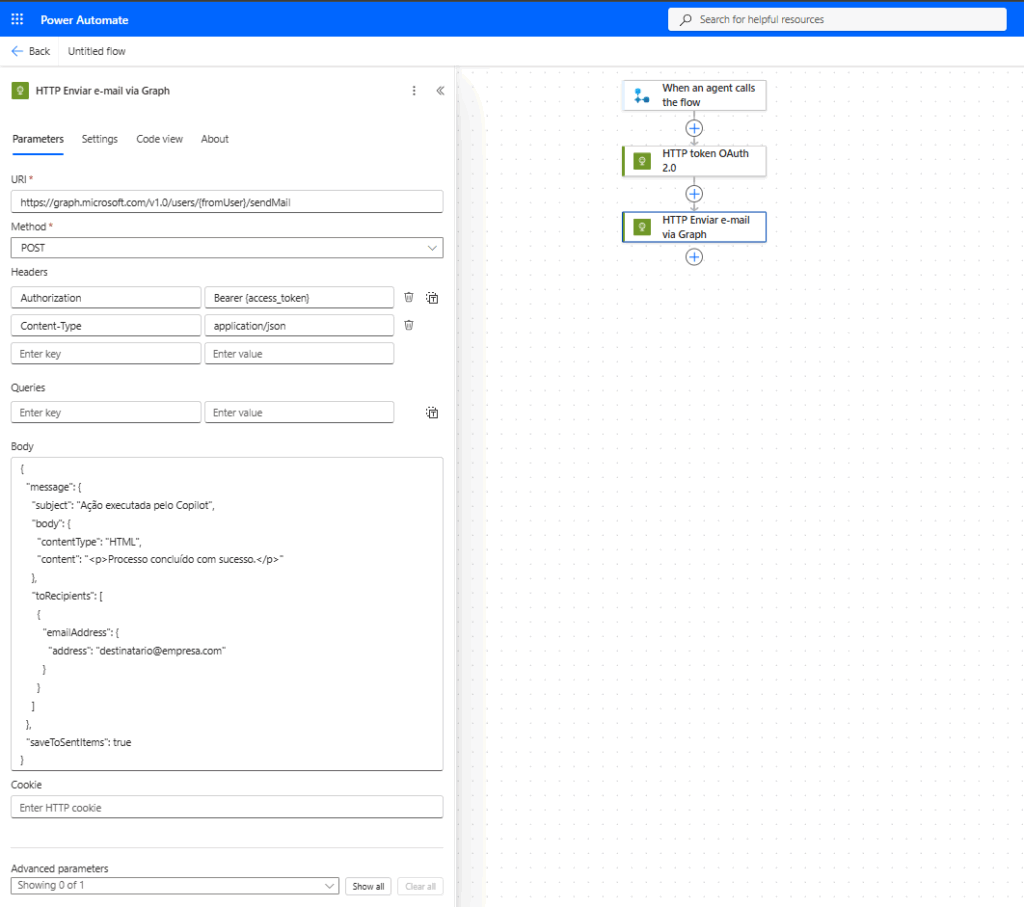Screen dimensions: 1024x907
Task: Select the When an agent calls trigger
Action: (694, 95)
